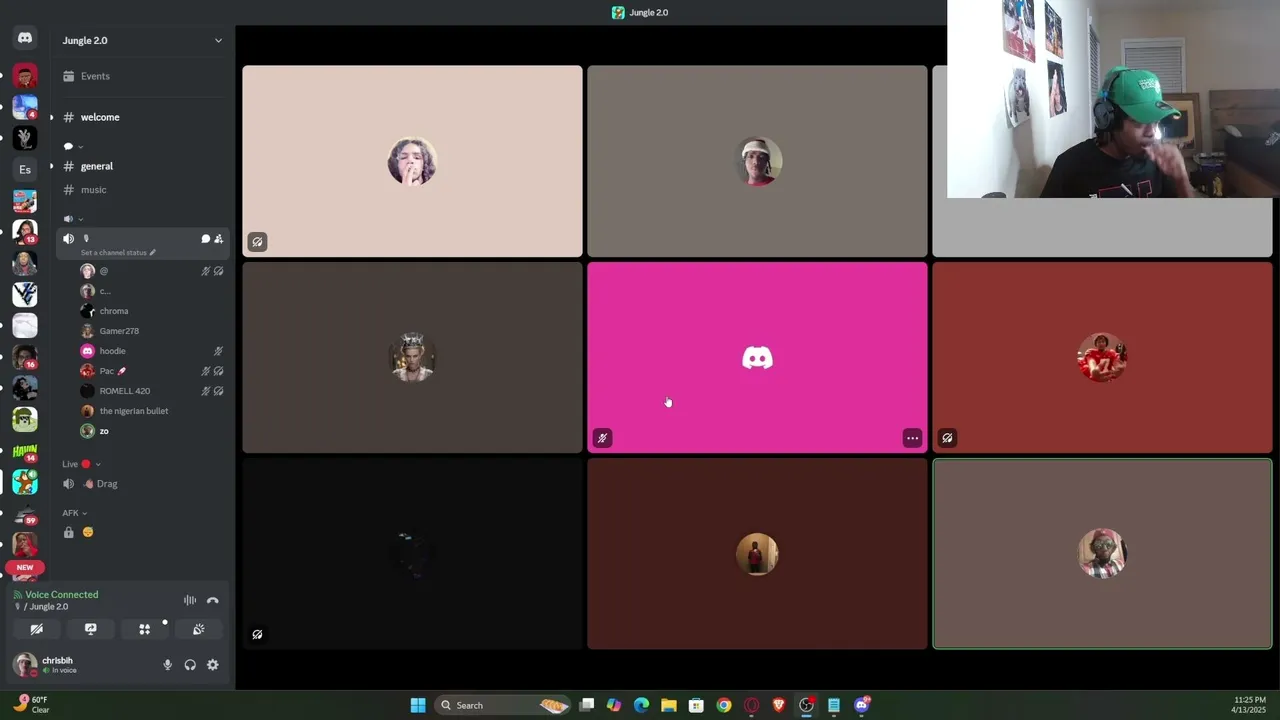This screenshot has width=1280, height=720.
Task: Open more options on the pink hoodie tile
Action: pyautogui.click(x=912, y=438)
